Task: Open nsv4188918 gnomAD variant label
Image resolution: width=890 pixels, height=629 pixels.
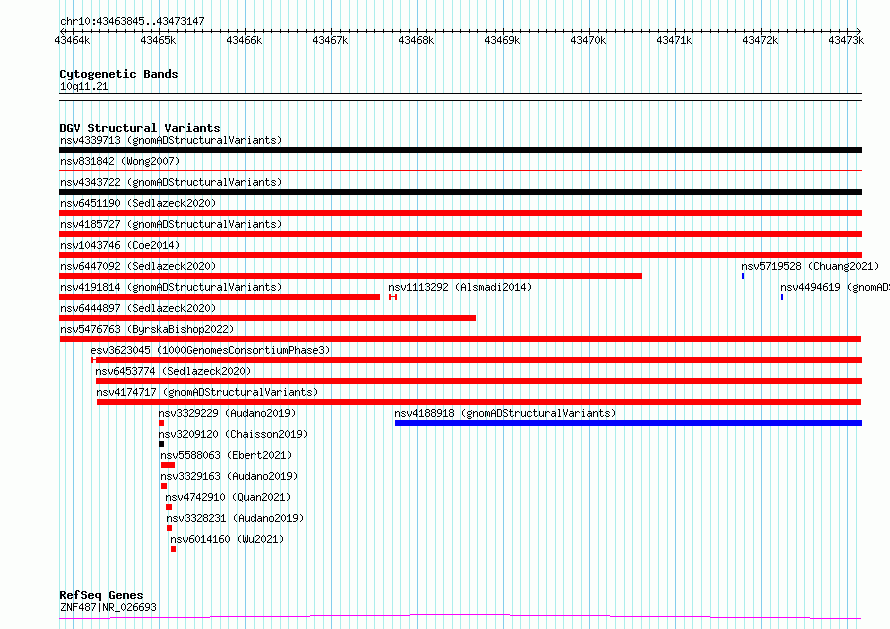Action: [x=505, y=413]
